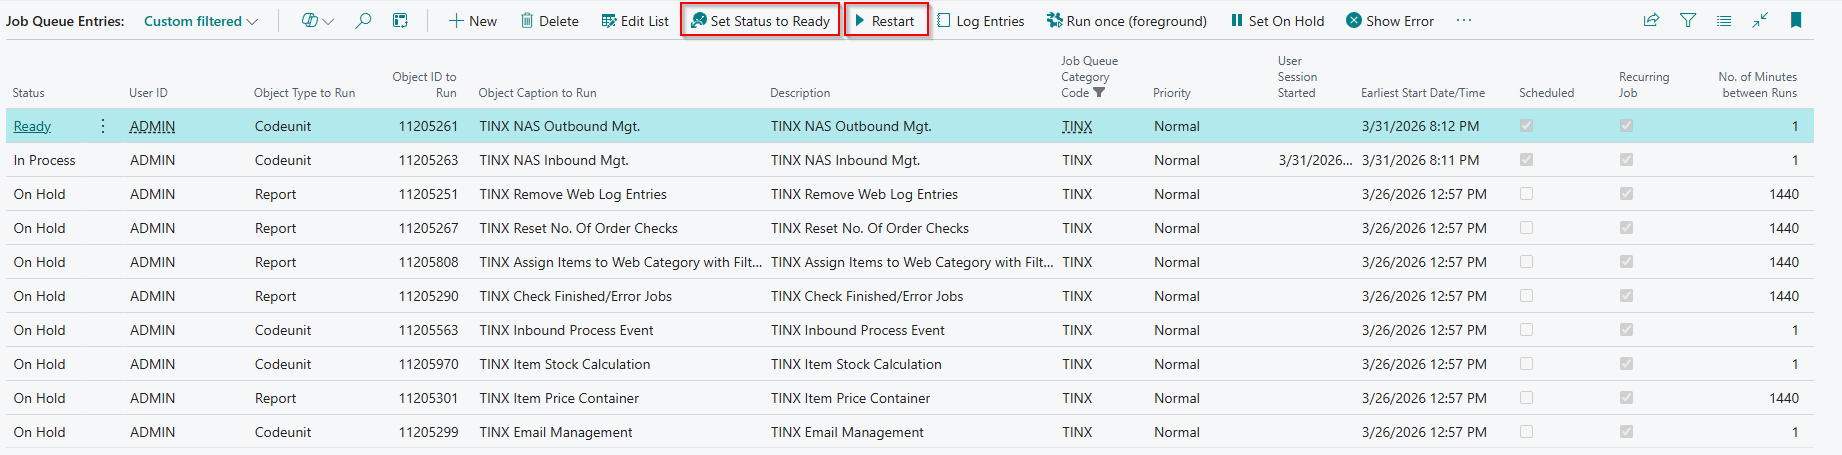The width and height of the screenshot is (1842, 455).
Task: Toggle Scheduled checkbox for TINX Remove Web Log Entries
Action: click(x=1526, y=194)
